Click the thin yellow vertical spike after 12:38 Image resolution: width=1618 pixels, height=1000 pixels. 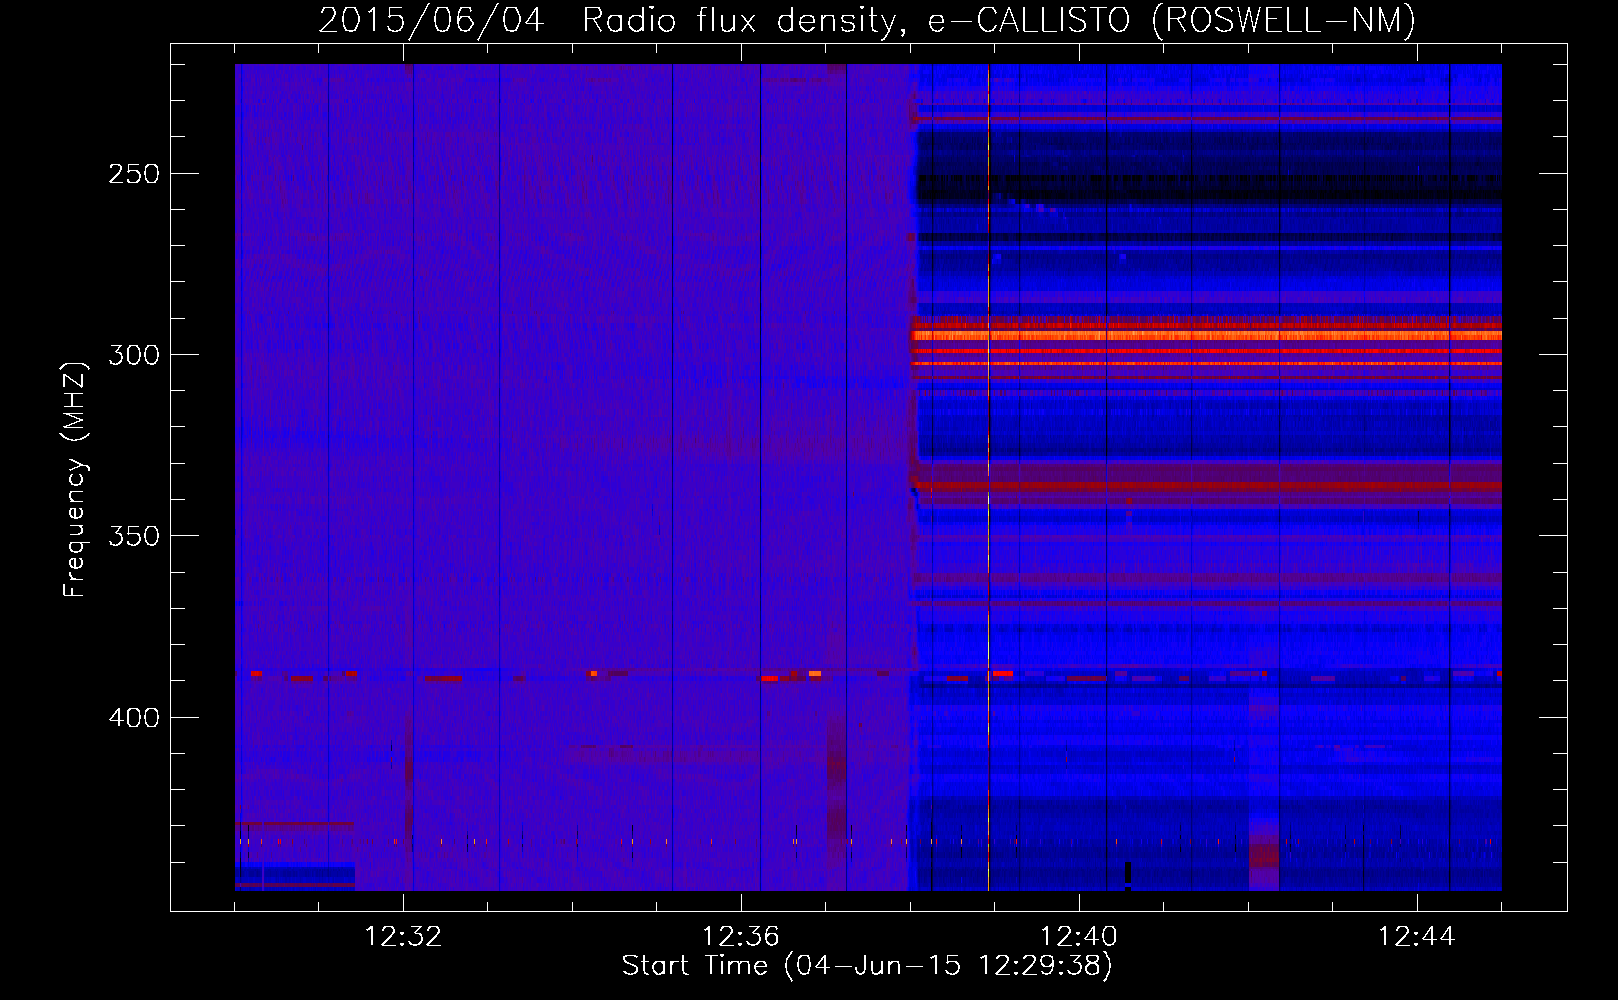point(988,477)
